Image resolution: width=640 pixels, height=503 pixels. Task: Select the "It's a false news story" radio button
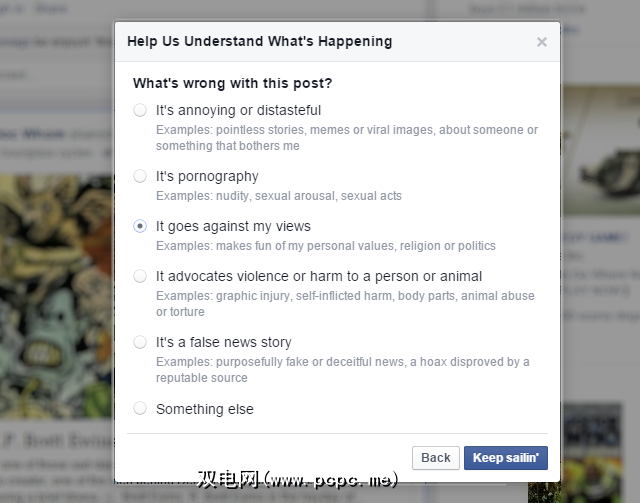(140, 342)
